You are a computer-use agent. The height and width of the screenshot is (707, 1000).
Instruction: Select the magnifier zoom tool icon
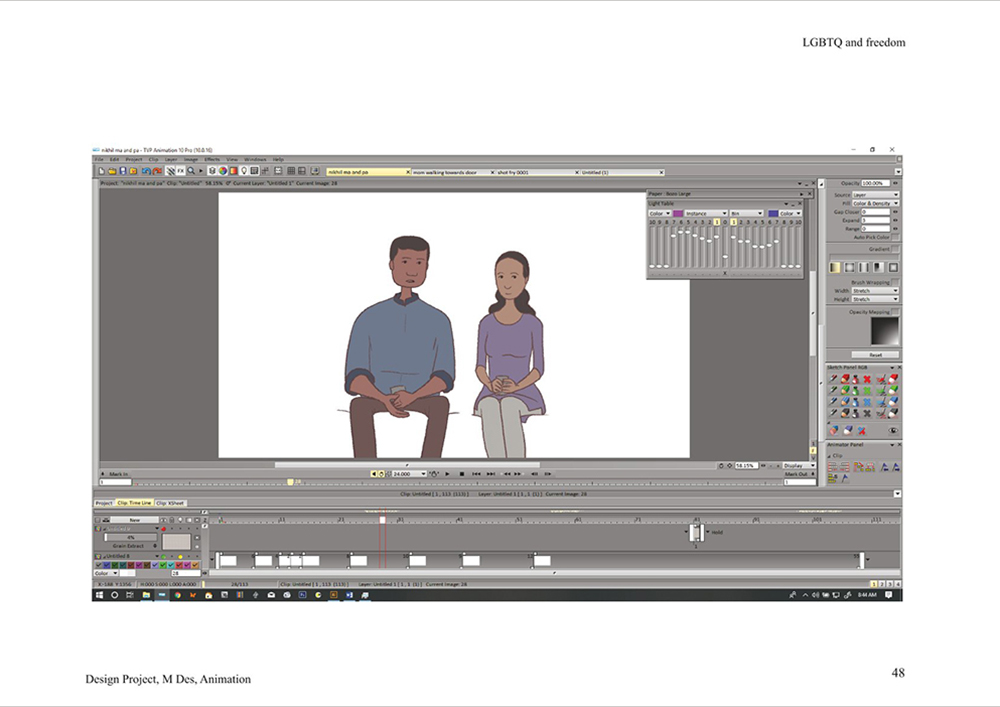(191, 171)
